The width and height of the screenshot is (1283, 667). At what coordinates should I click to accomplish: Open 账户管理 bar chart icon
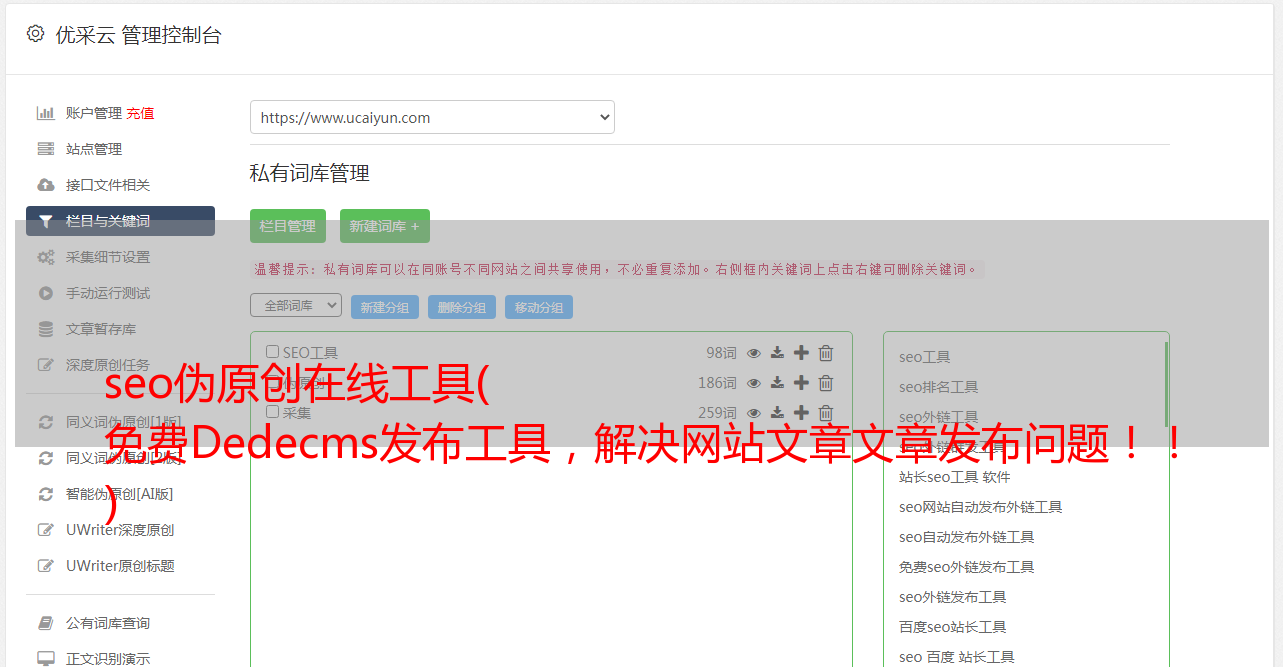click(x=45, y=113)
